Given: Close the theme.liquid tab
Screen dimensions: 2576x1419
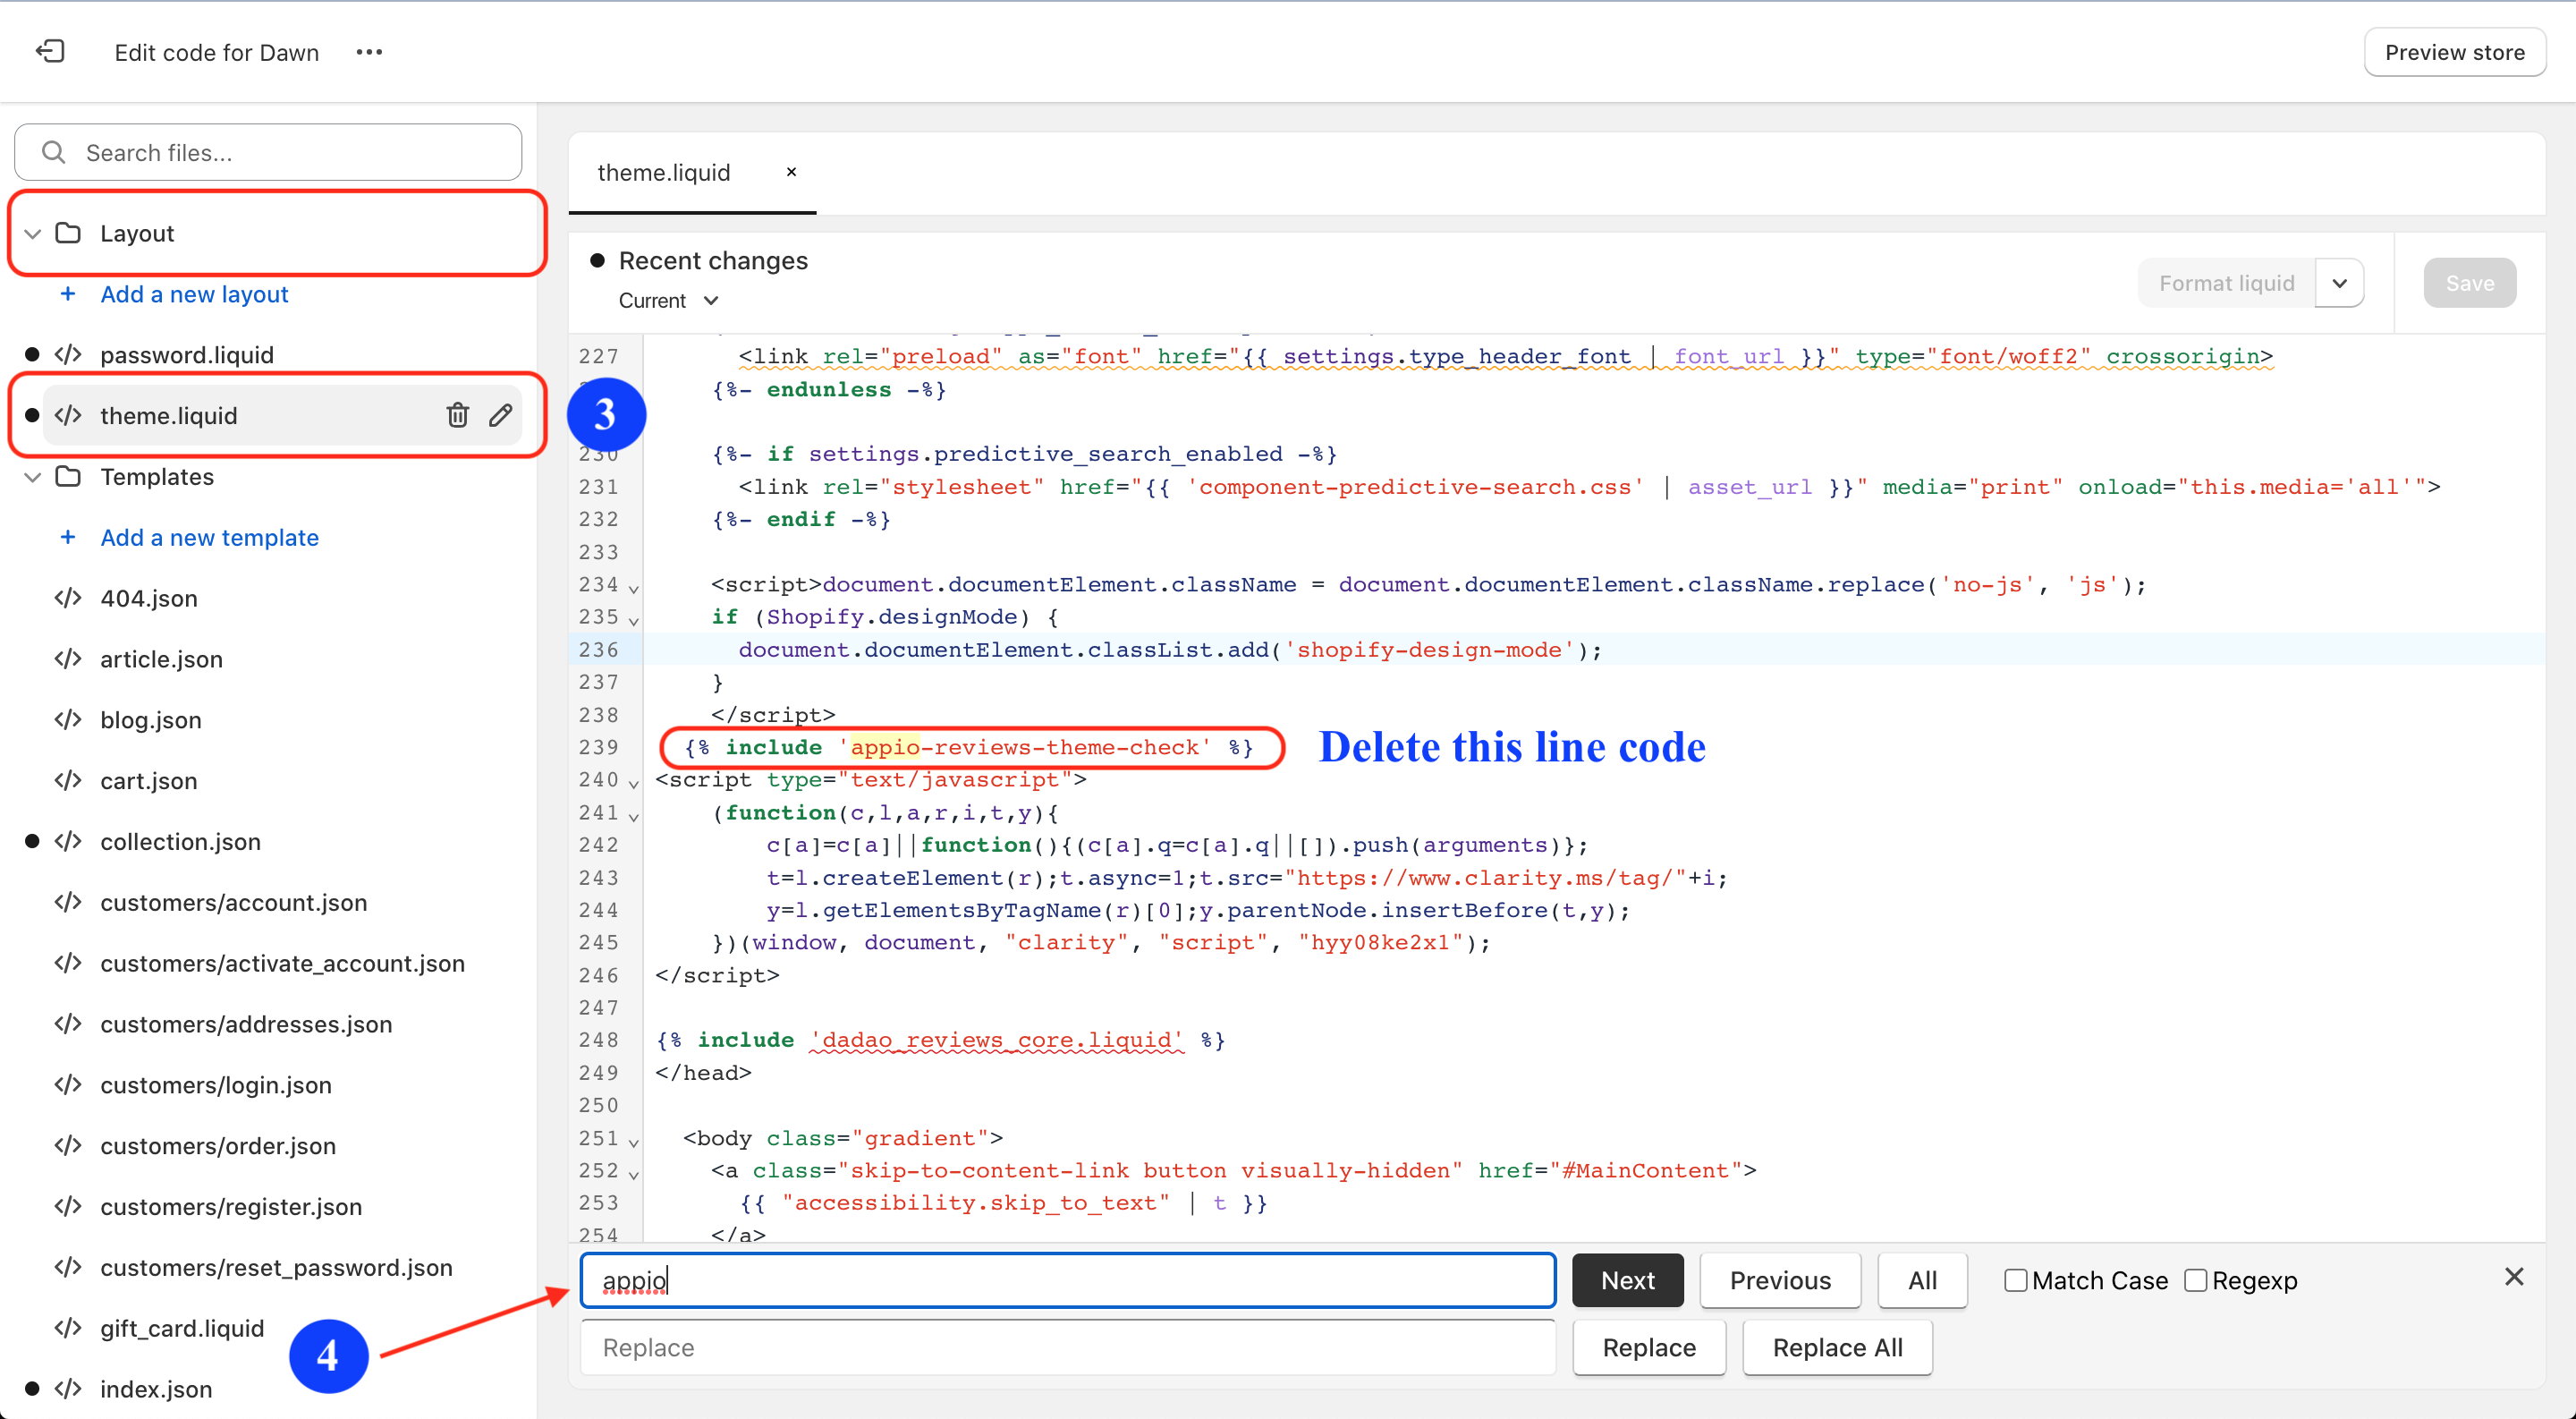Looking at the screenshot, I should pyautogui.click(x=791, y=172).
